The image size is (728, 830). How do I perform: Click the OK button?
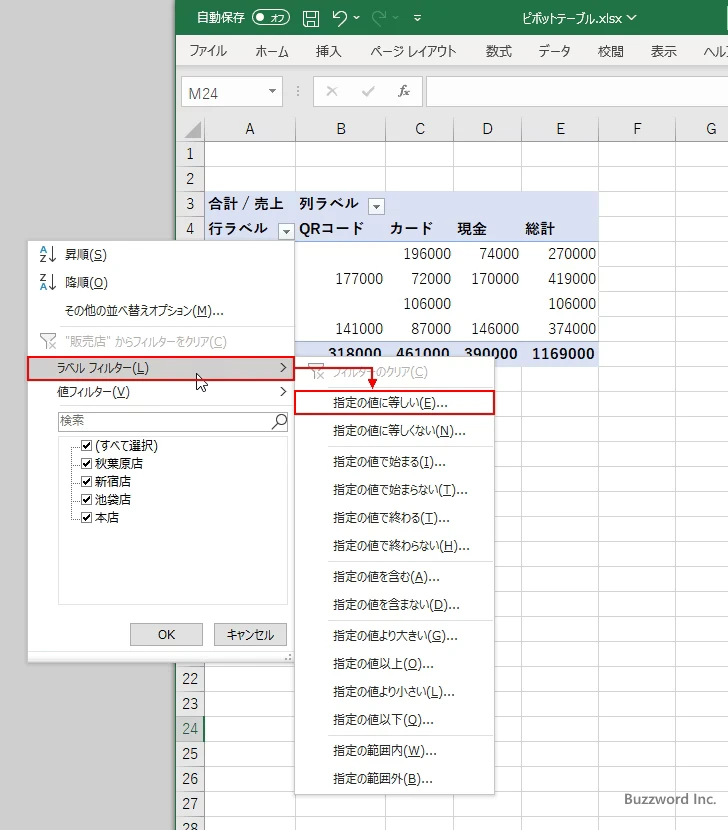166,634
